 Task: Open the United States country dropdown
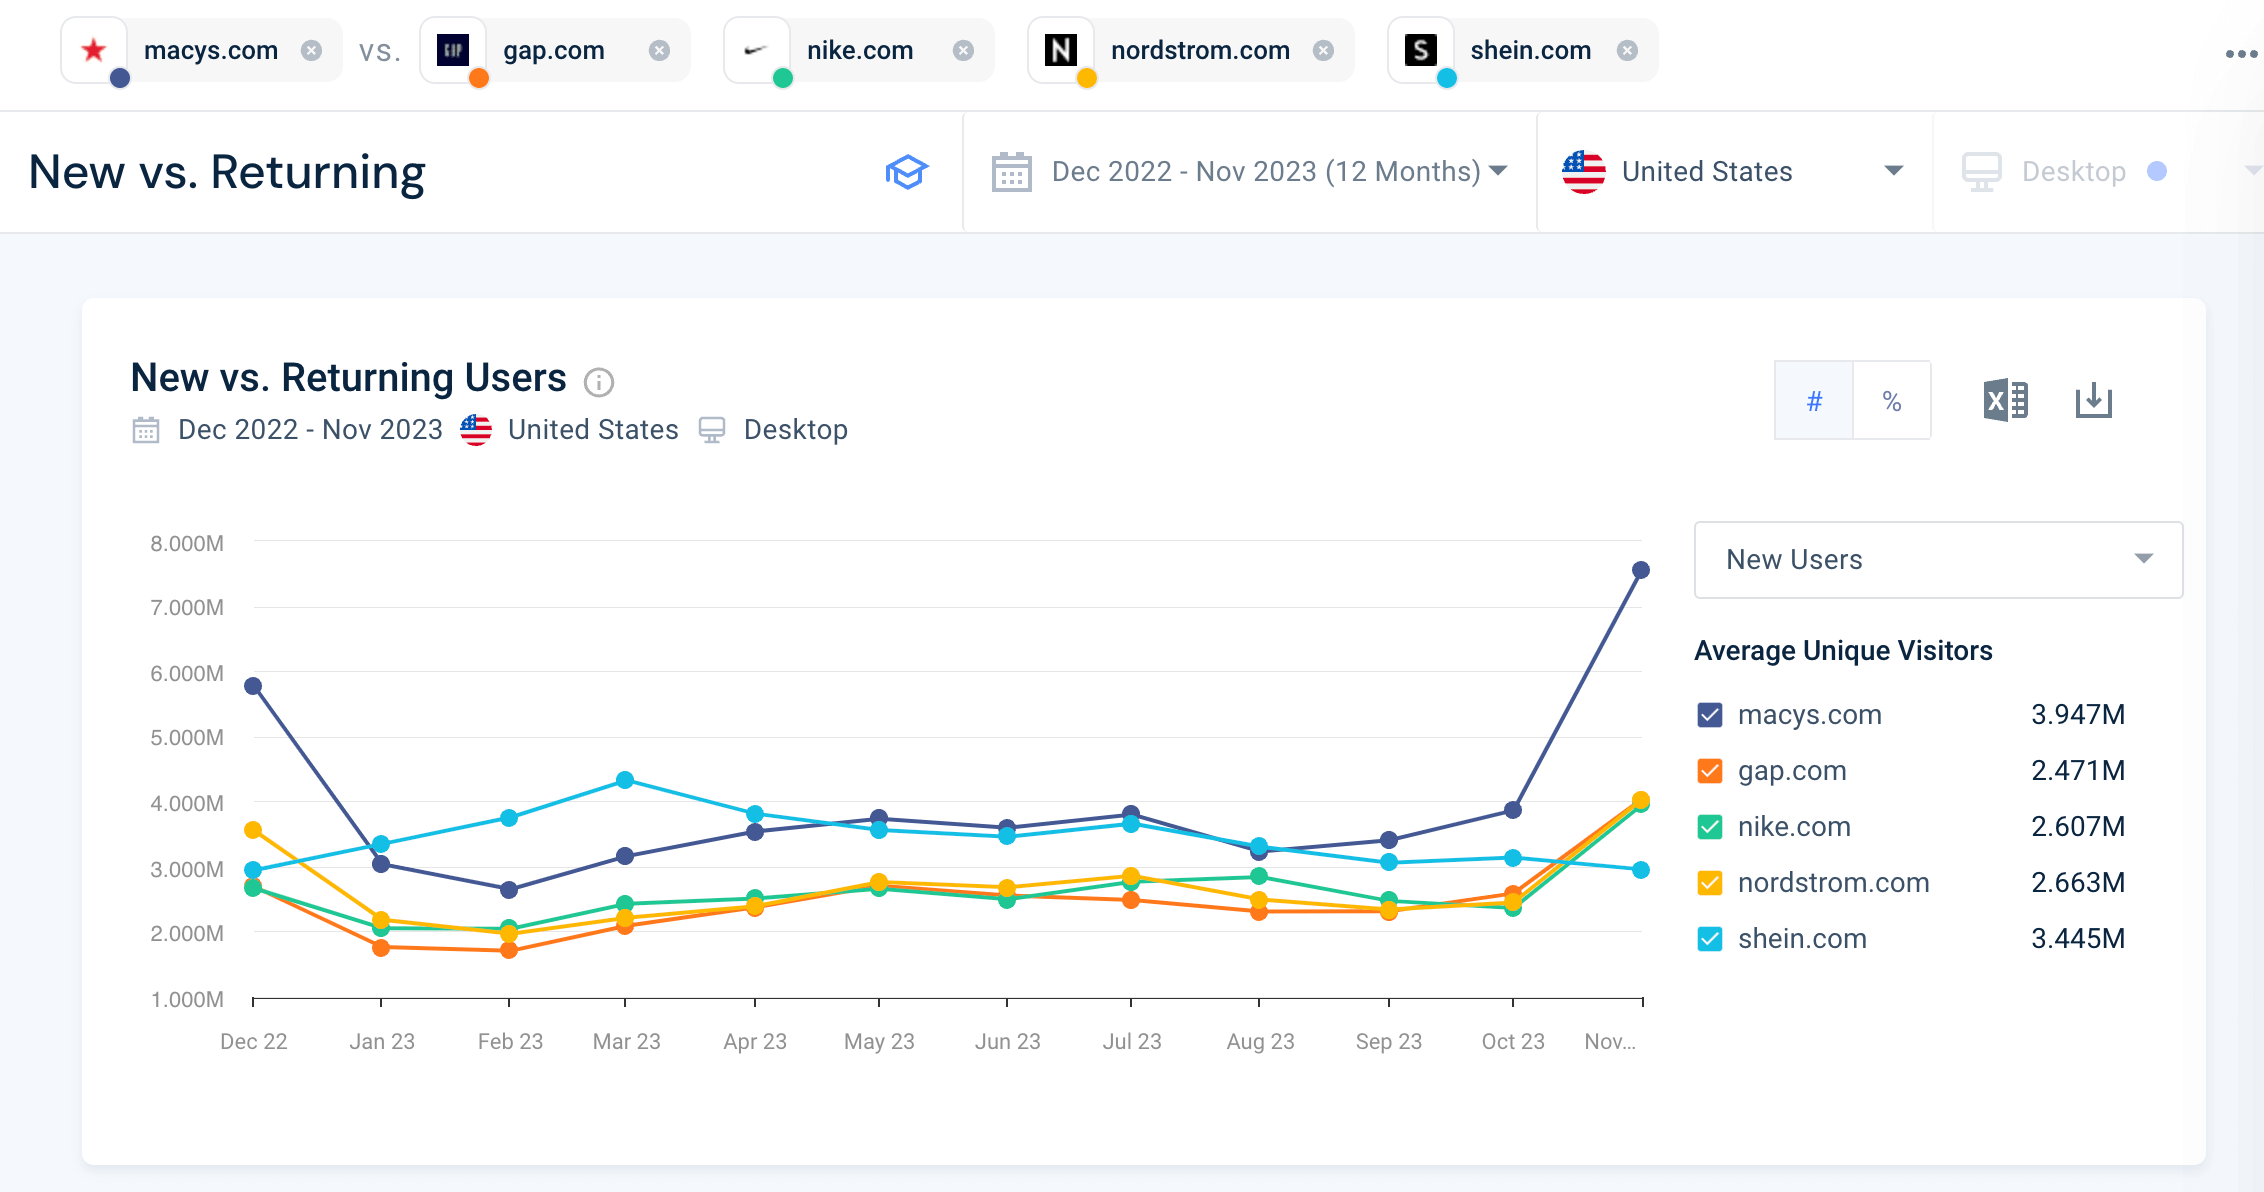tap(1735, 172)
